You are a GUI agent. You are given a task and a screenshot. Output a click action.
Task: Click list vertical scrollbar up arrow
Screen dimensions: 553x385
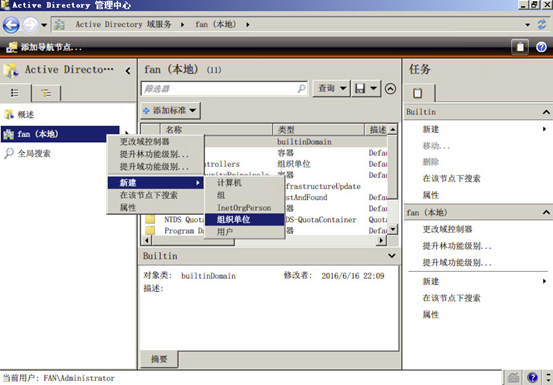393,129
